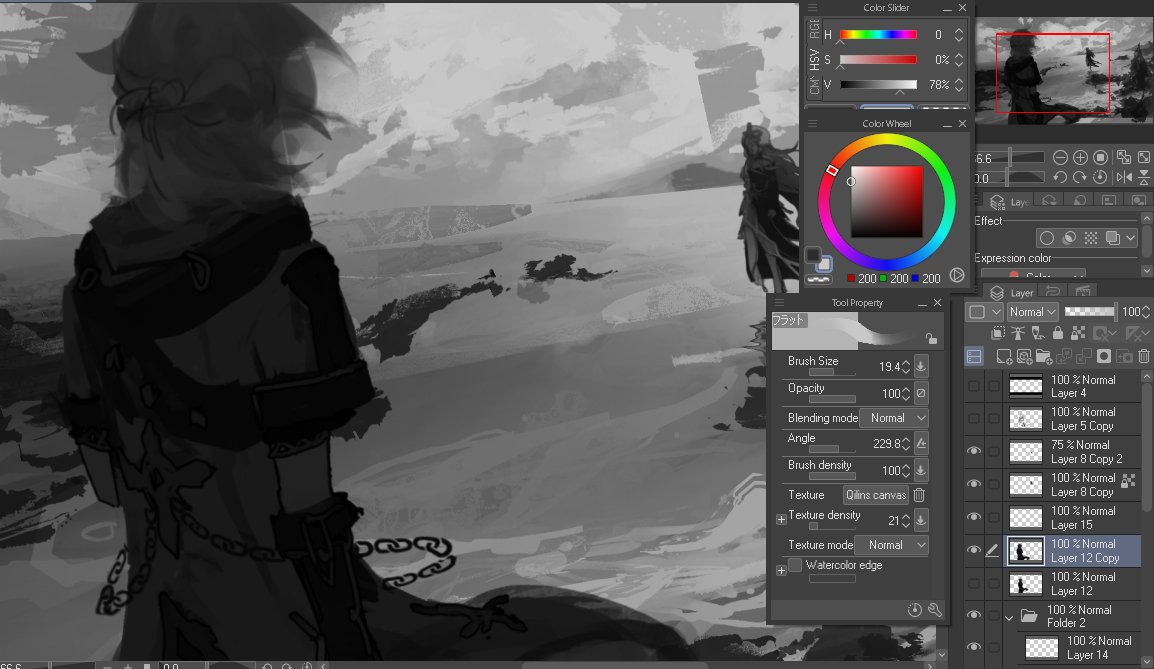This screenshot has width=1154, height=669.
Task: Enable Watercolor edge checkbox
Action: point(795,565)
